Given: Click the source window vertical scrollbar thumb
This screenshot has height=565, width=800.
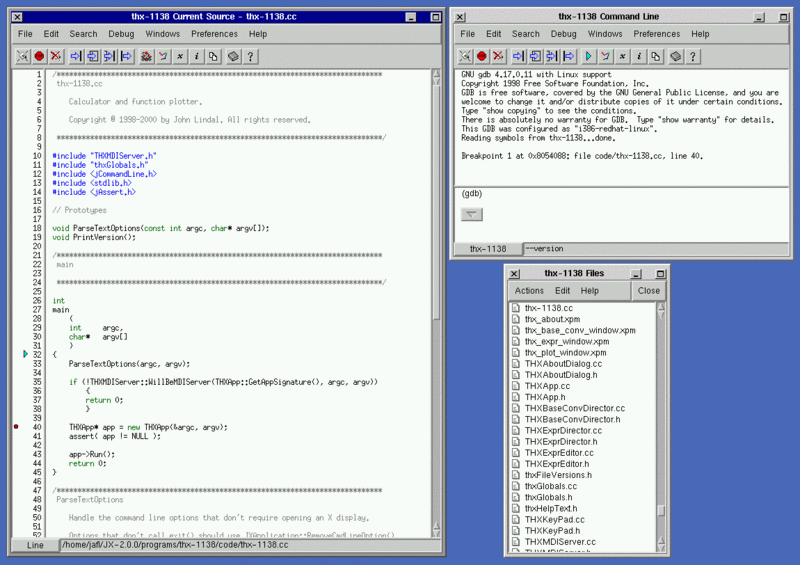Looking at the screenshot, I should coord(436,204).
